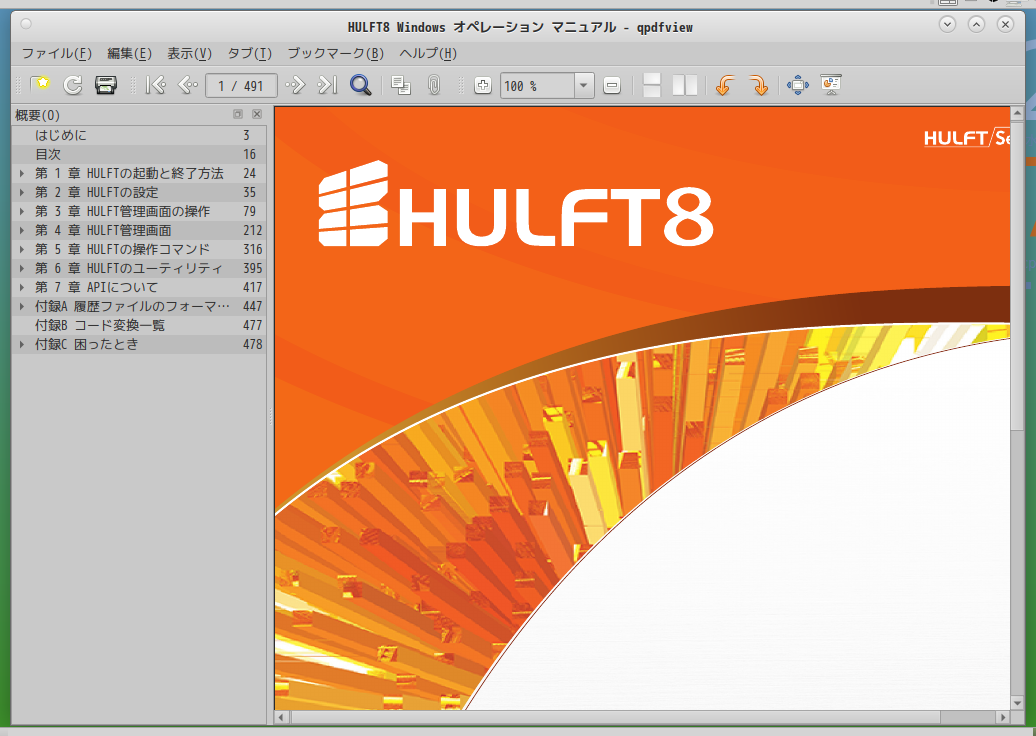Click the Refresh document icon

click(73, 85)
